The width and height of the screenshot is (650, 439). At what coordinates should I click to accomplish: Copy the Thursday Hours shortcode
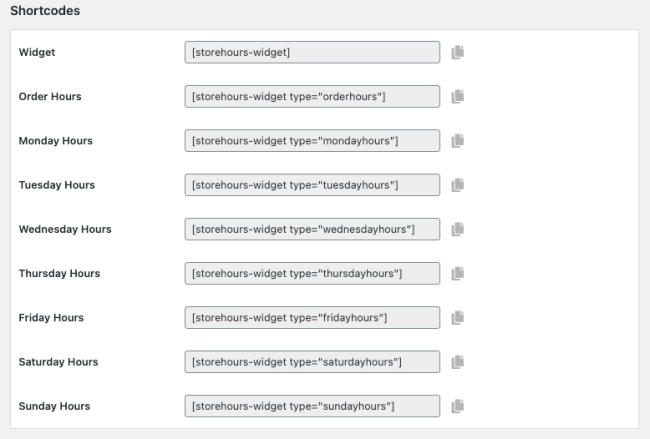coord(459,273)
